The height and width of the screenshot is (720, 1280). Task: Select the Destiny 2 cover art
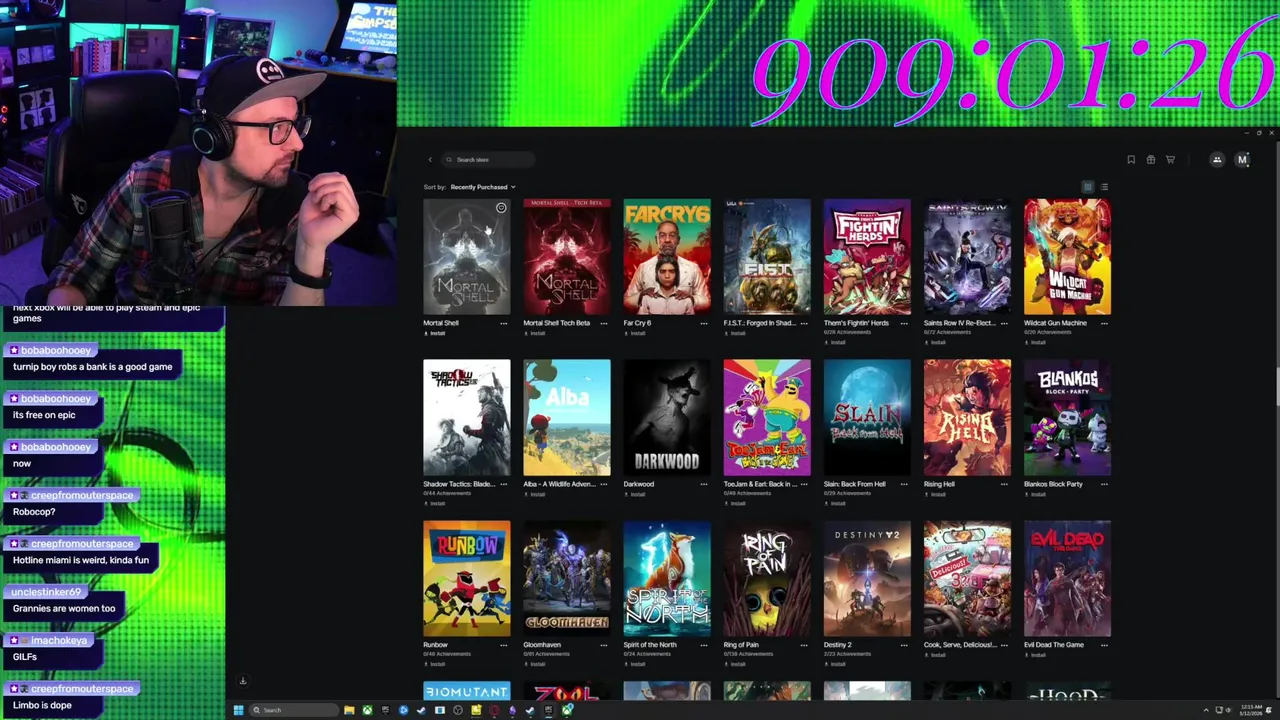click(867, 578)
